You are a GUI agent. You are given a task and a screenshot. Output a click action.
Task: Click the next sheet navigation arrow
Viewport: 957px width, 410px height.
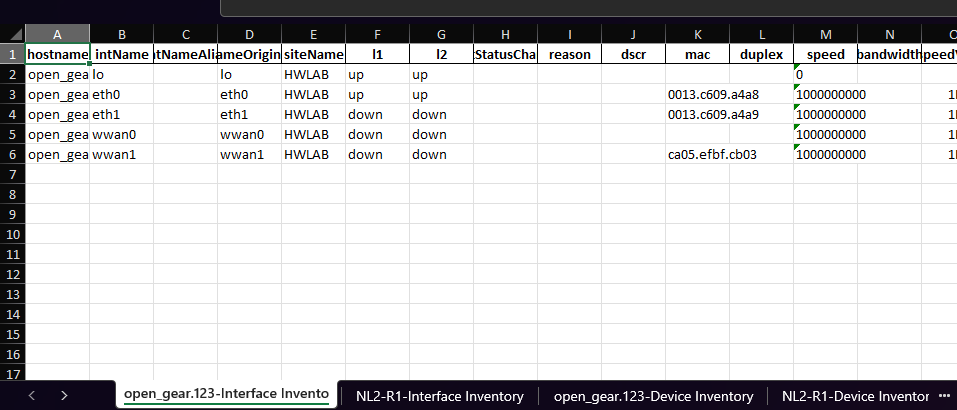pos(64,395)
